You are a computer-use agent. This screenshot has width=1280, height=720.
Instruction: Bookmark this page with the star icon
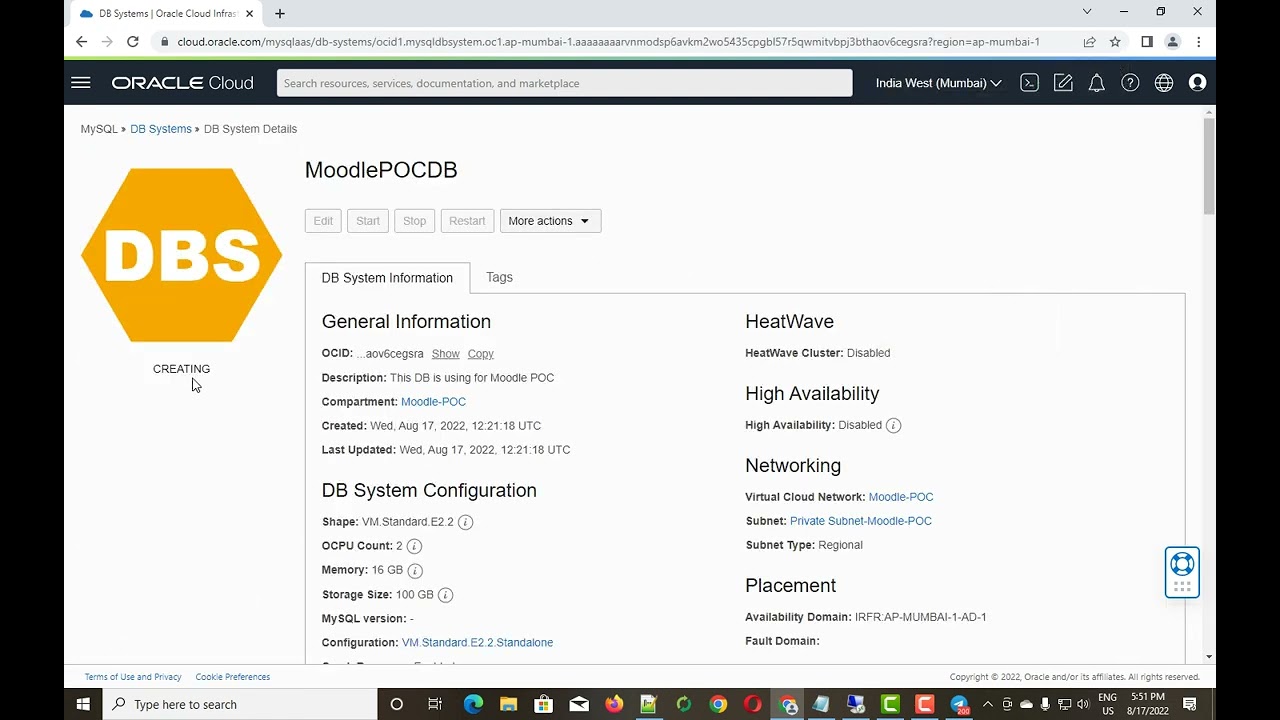pyautogui.click(x=1115, y=42)
